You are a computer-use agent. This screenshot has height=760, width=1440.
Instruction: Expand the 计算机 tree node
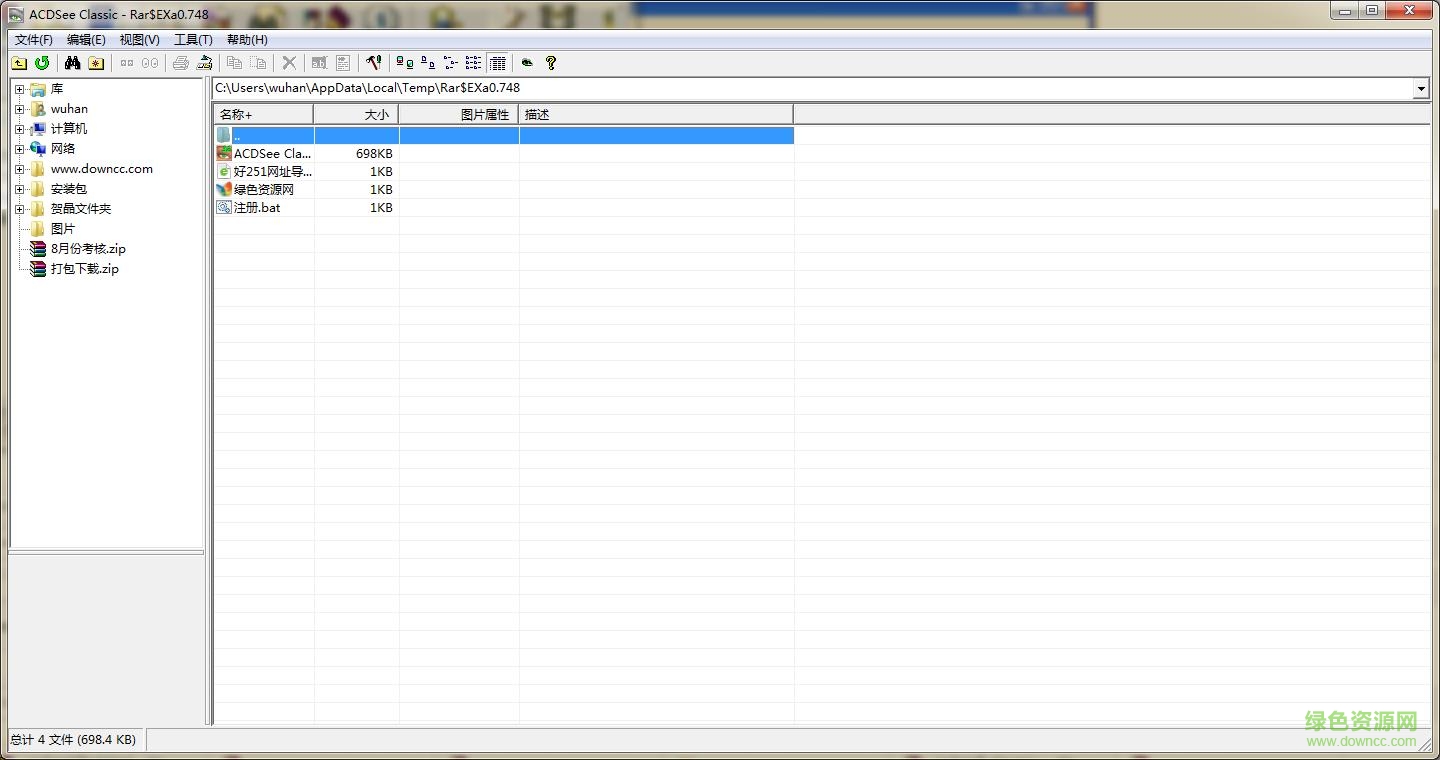pyautogui.click(x=20, y=128)
